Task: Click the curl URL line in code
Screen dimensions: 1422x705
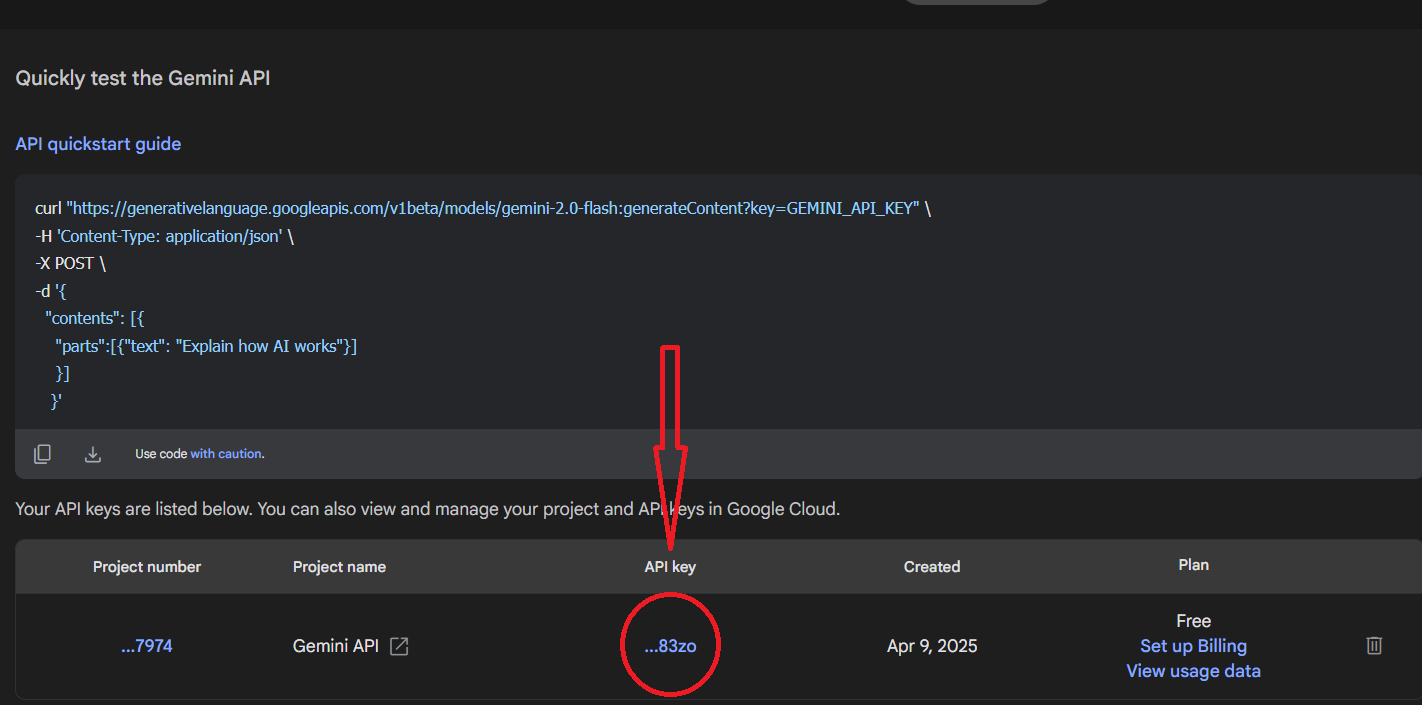Action: [x=483, y=209]
